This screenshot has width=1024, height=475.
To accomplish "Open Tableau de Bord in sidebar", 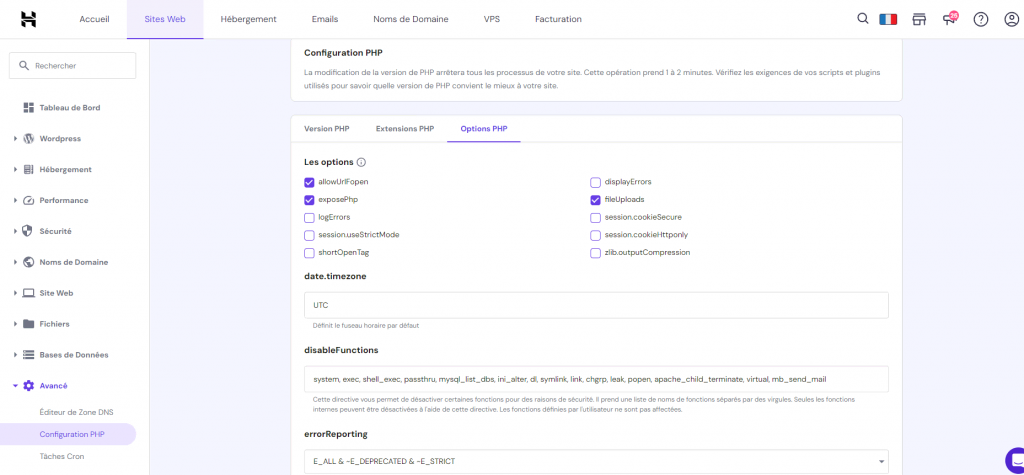I will tap(69, 107).
